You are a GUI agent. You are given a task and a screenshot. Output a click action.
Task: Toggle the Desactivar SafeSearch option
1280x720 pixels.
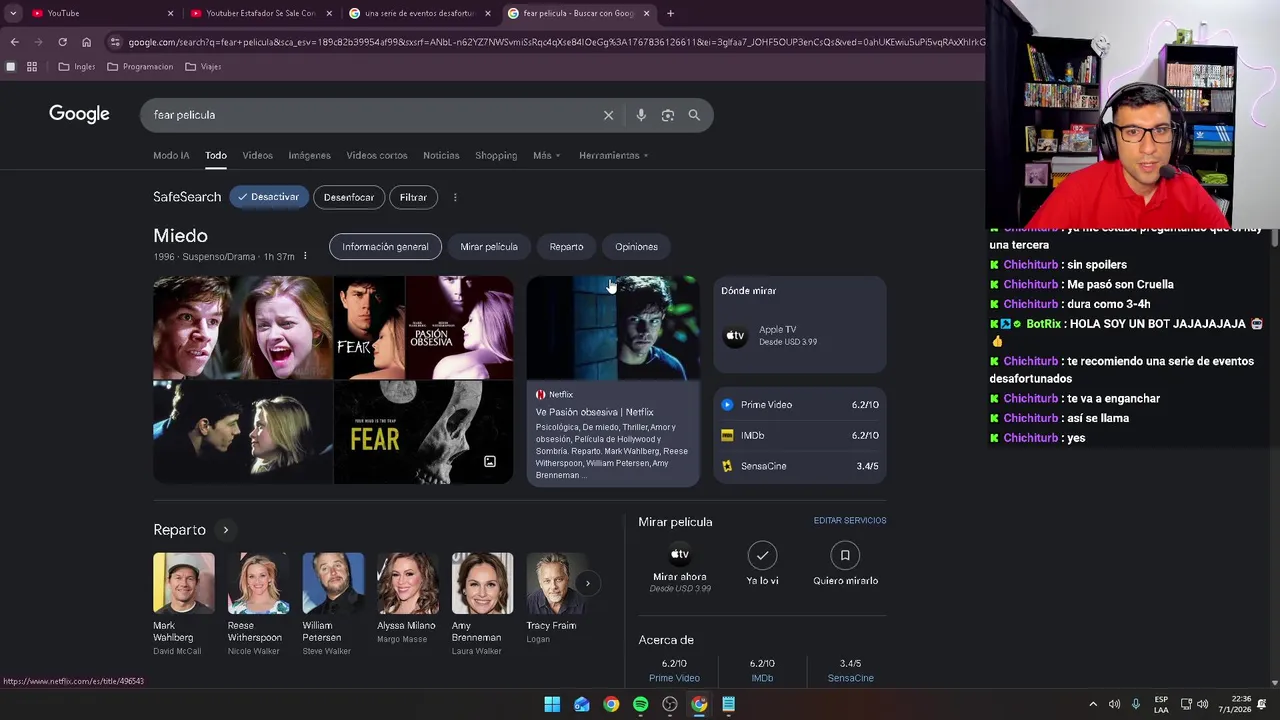click(269, 197)
